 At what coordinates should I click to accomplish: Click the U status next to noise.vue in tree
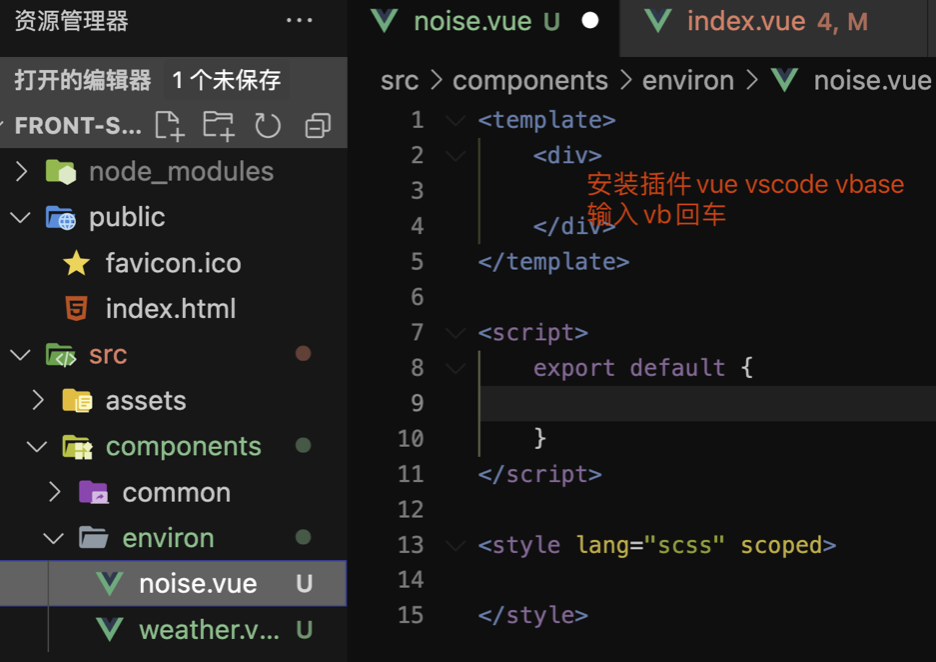[x=304, y=584]
